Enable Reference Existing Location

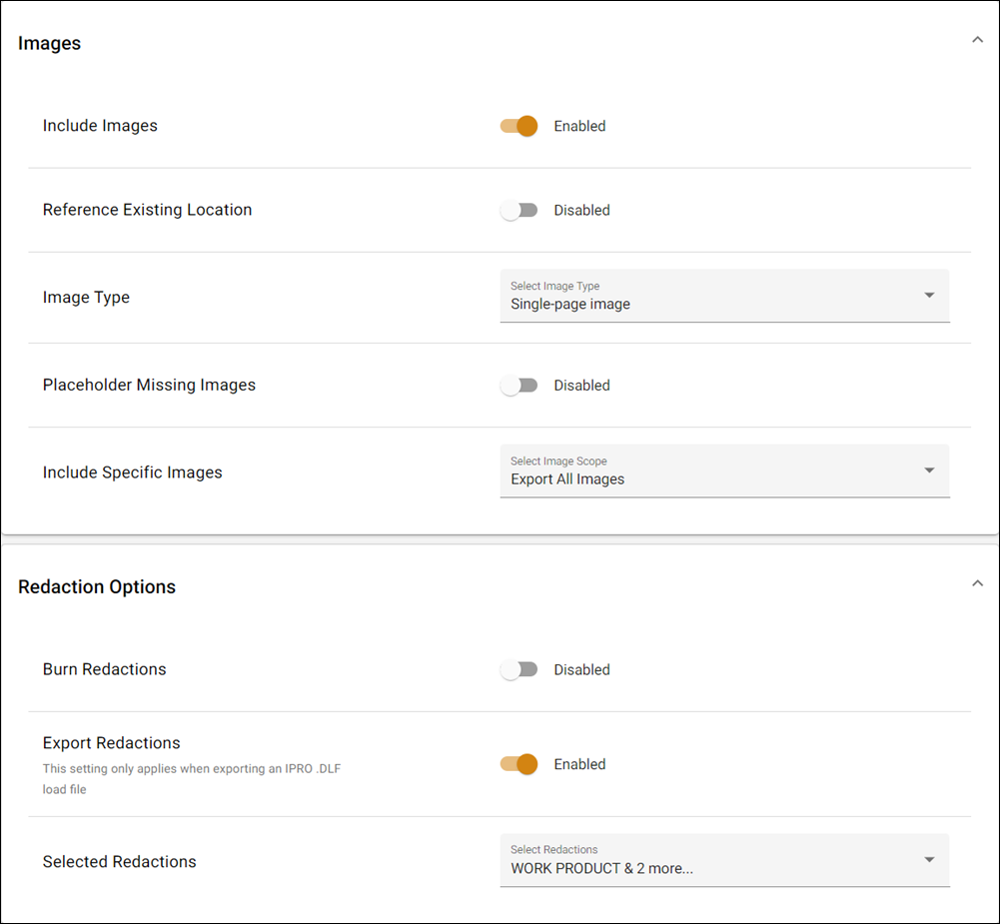(518, 210)
